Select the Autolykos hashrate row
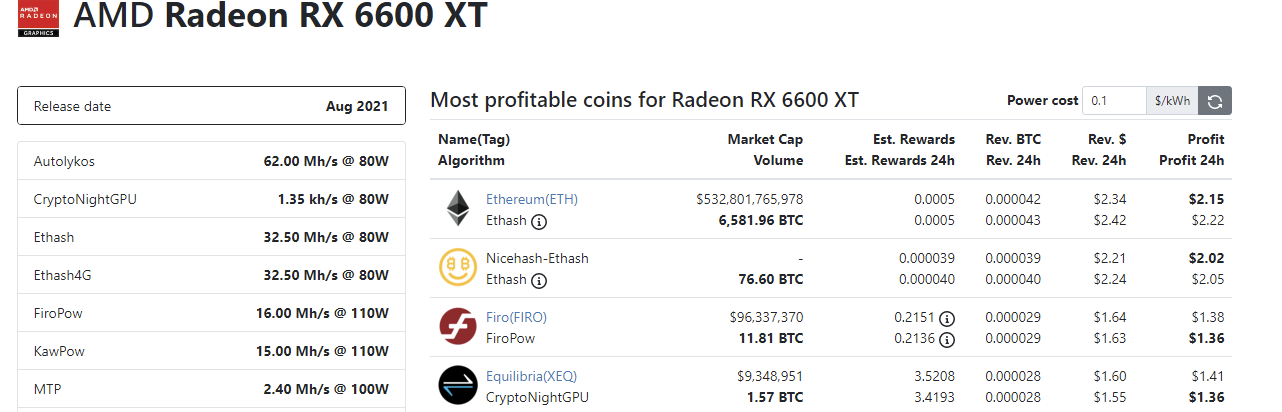 click(x=211, y=161)
